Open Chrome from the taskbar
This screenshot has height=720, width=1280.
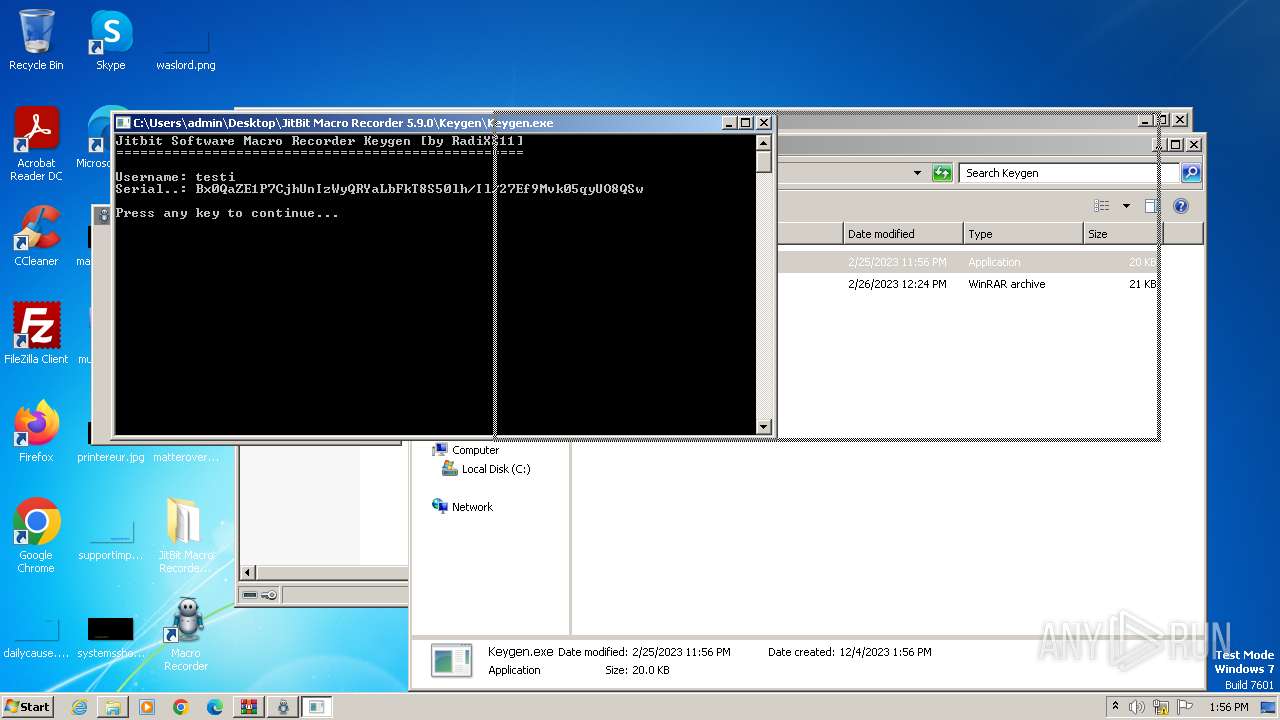(x=181, y=707)
